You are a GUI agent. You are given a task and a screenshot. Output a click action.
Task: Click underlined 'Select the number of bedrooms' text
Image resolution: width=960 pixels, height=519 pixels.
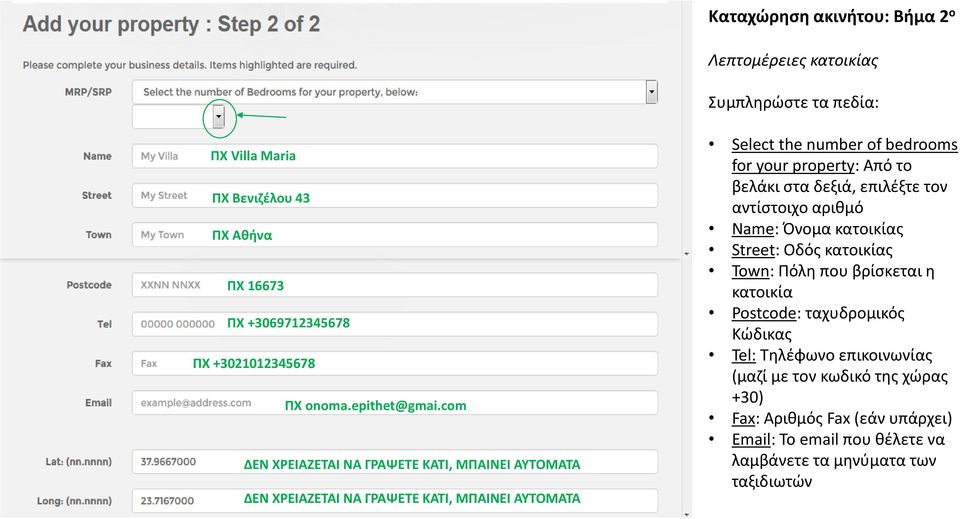point(844,144)
